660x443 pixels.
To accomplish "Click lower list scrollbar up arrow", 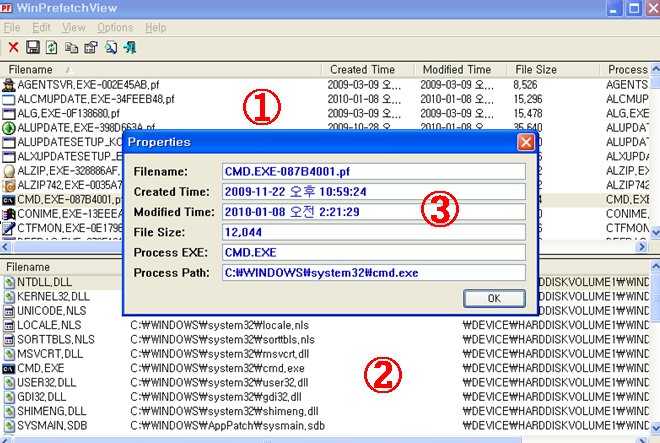I will [655, 266].
